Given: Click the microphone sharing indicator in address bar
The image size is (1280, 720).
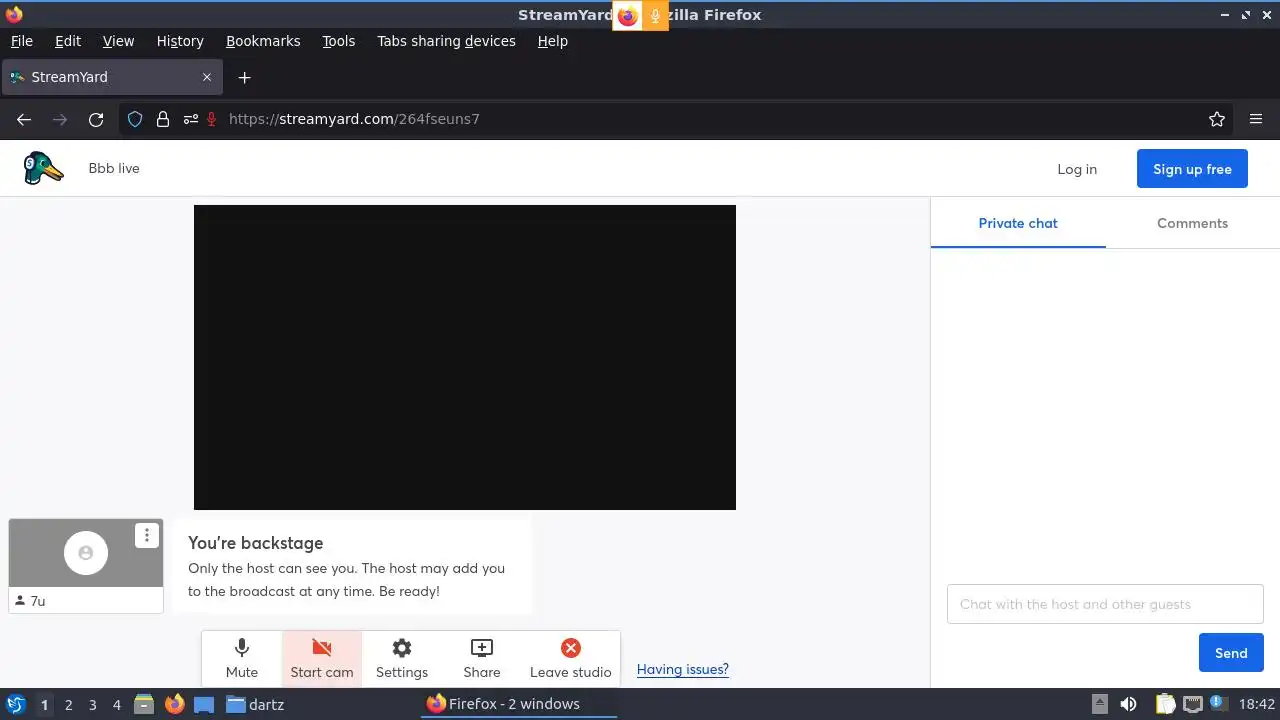Looking at the screenshot, I should coord(212,119).
